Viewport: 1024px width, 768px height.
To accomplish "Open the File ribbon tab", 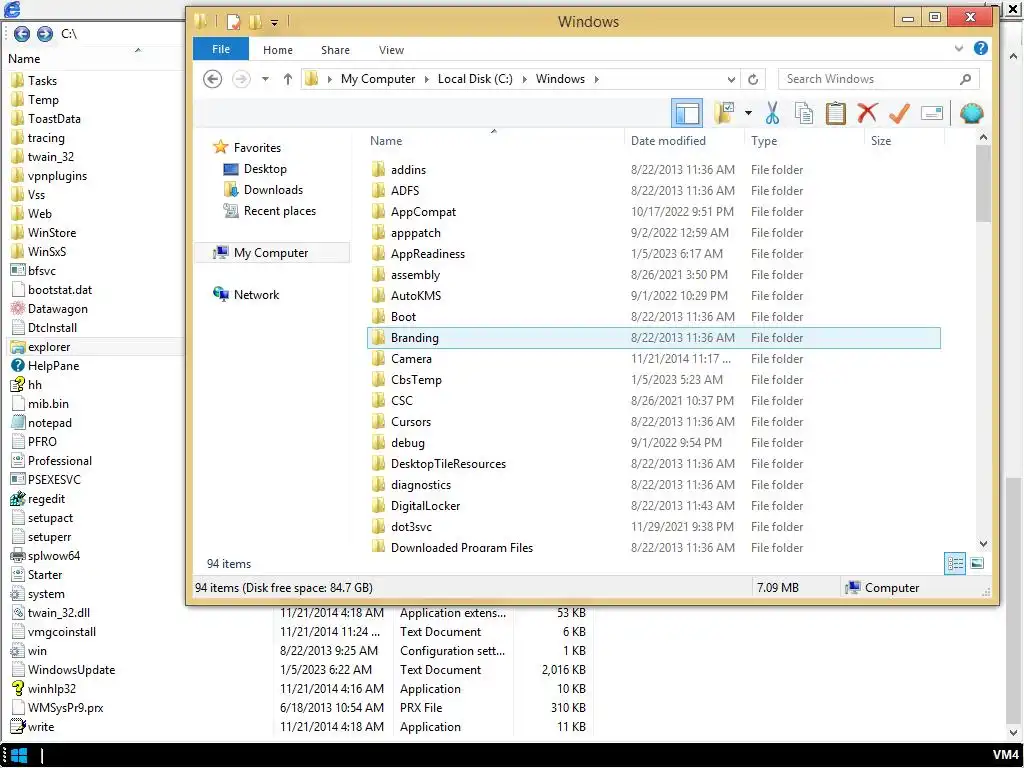I will (221, 49).
